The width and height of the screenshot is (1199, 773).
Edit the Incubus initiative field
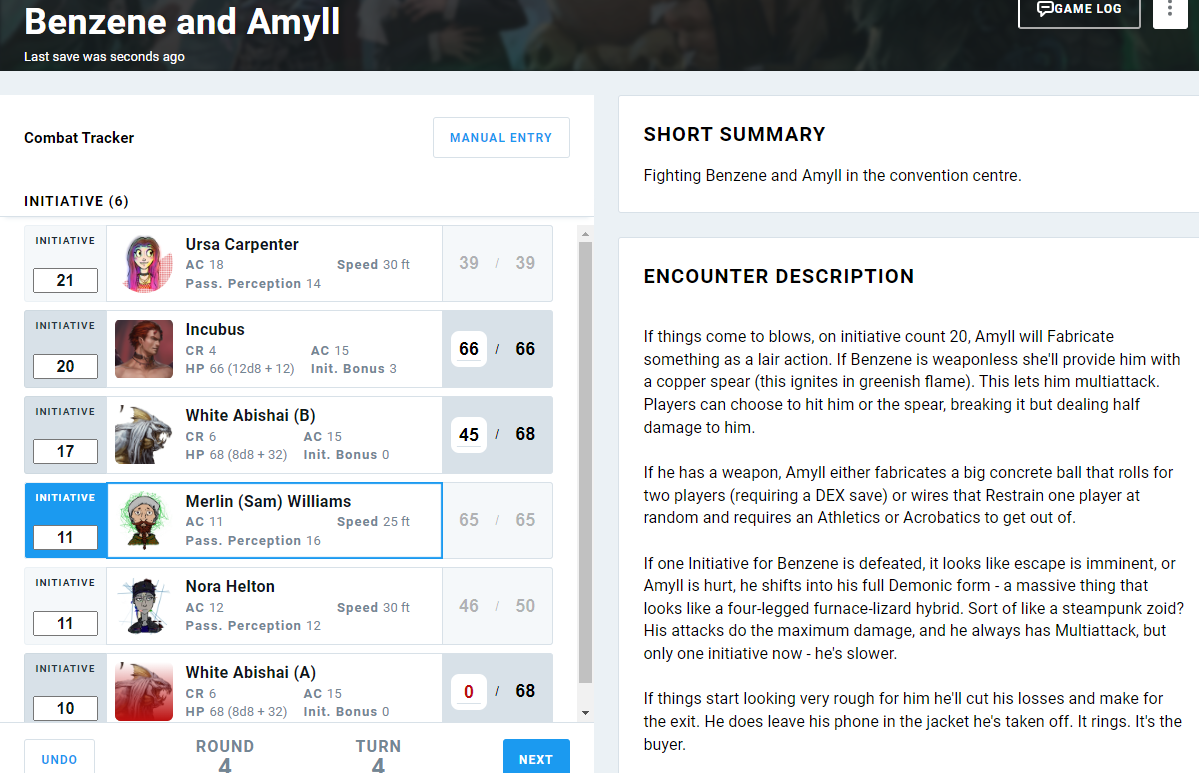point(65,367)
